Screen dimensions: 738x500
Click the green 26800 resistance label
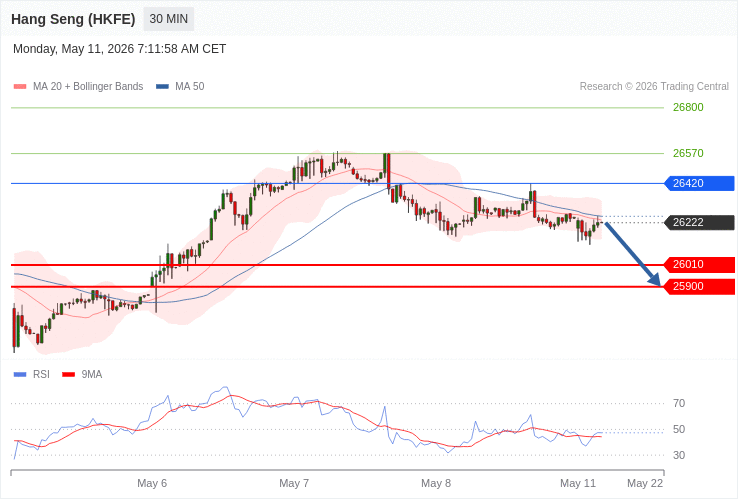coord(688,107)
